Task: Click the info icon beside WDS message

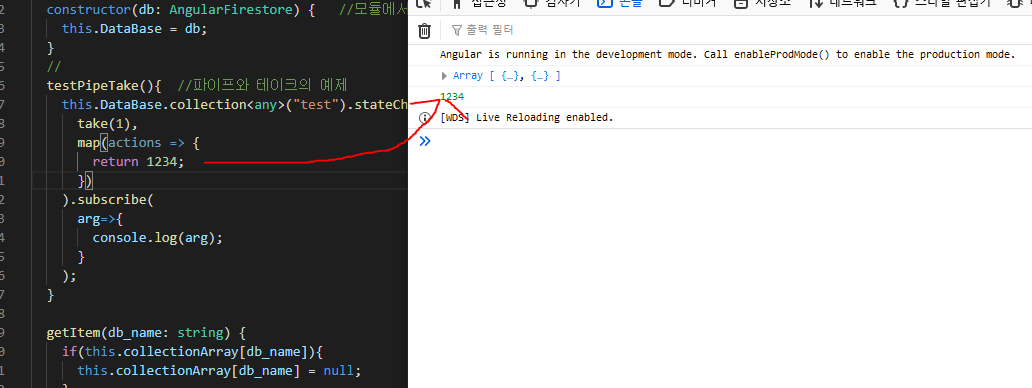Action: click(425, 118)
